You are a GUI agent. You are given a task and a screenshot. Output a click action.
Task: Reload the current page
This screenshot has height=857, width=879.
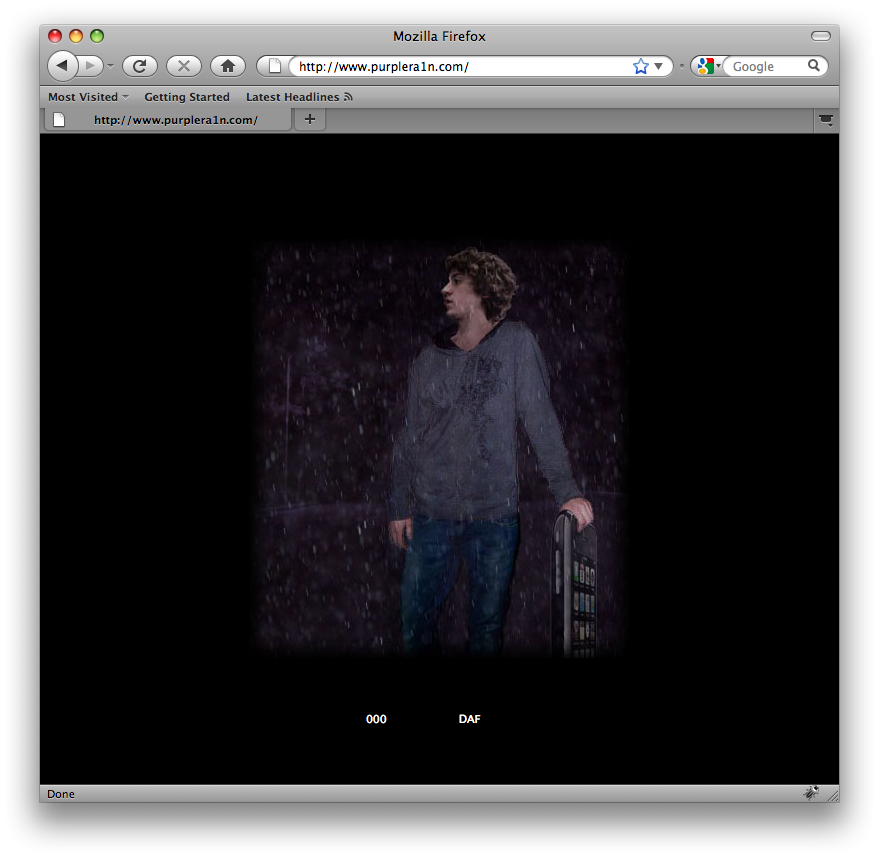tap(140, 66)
